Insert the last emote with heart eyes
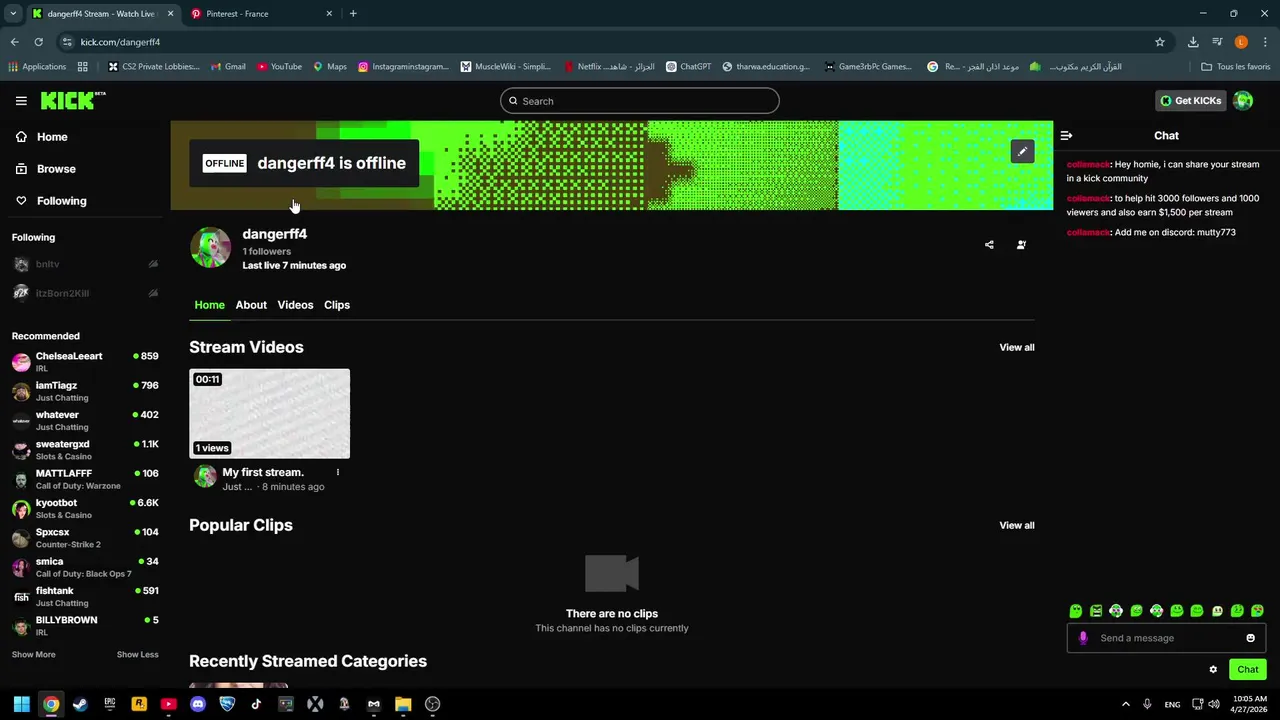Screen dimensions: 1280x720 point(1257,611)
